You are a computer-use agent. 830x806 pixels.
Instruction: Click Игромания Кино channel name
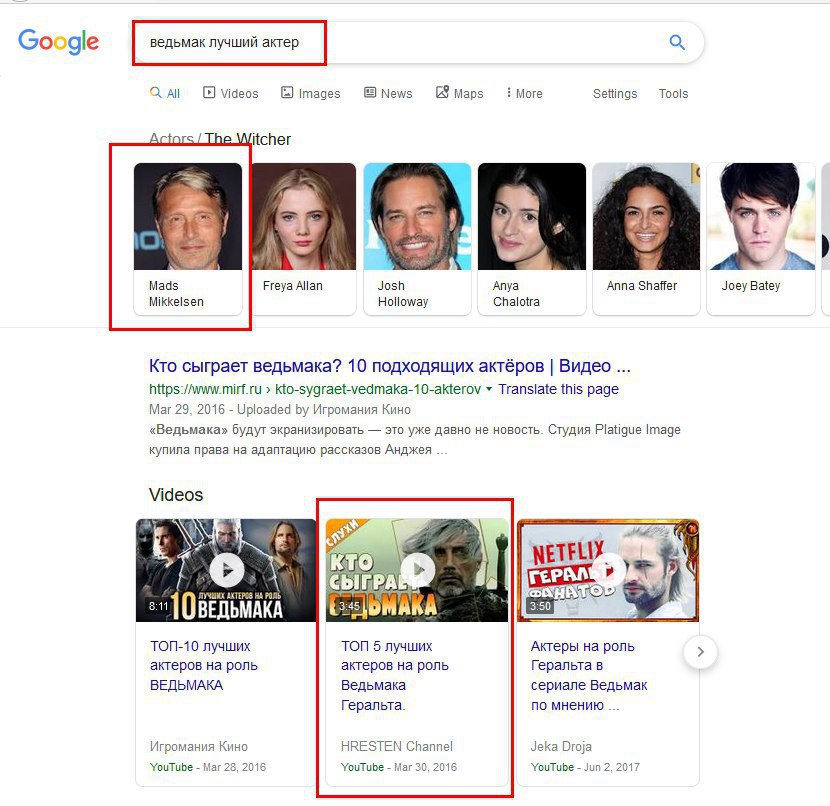pyautogui.click(x=199, y=746)
